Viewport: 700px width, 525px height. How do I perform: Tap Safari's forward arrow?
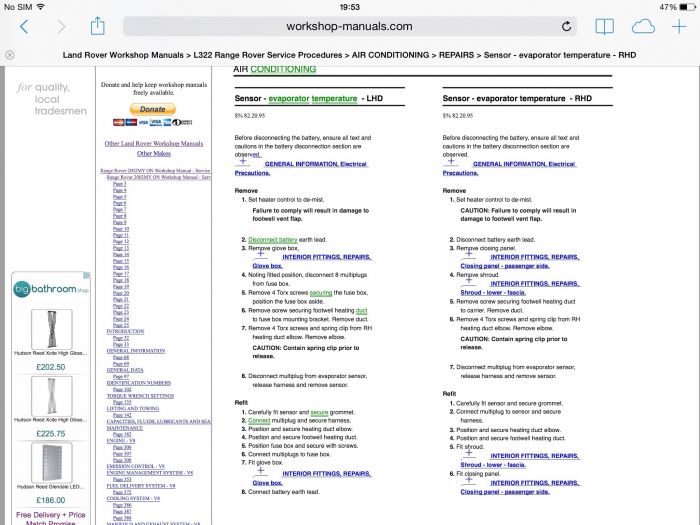point(62,27)
